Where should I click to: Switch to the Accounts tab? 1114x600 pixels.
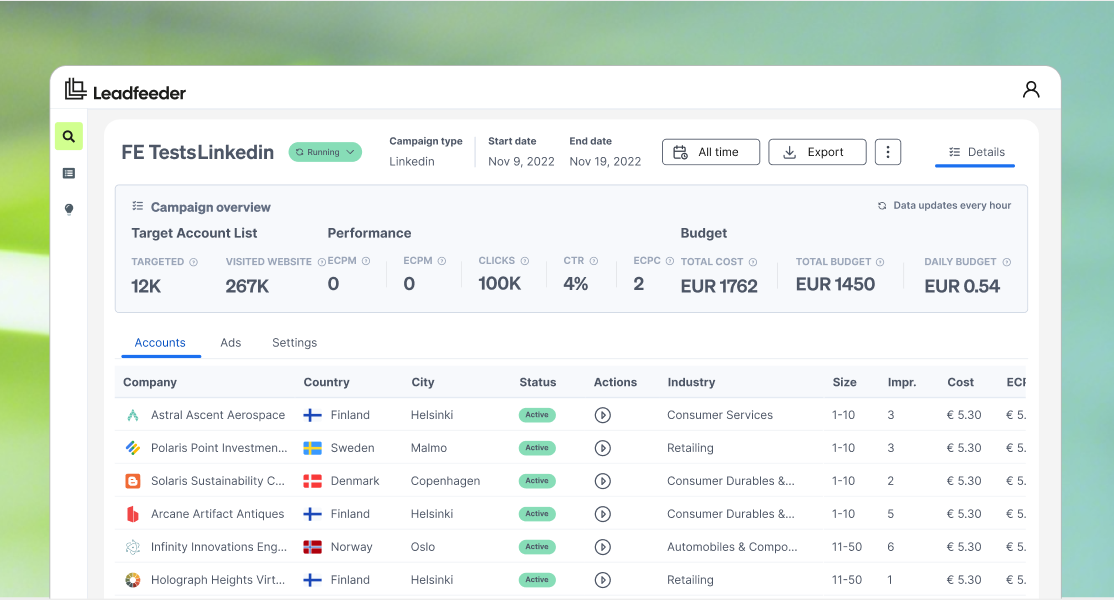[160, 342]
